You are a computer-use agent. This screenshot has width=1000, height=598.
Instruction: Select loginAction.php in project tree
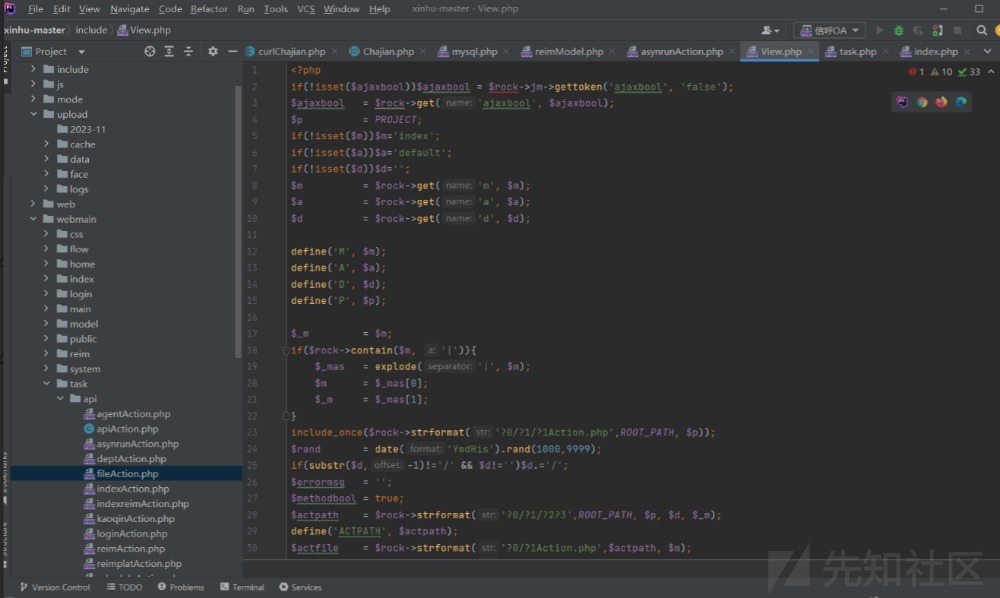(131, 534)
